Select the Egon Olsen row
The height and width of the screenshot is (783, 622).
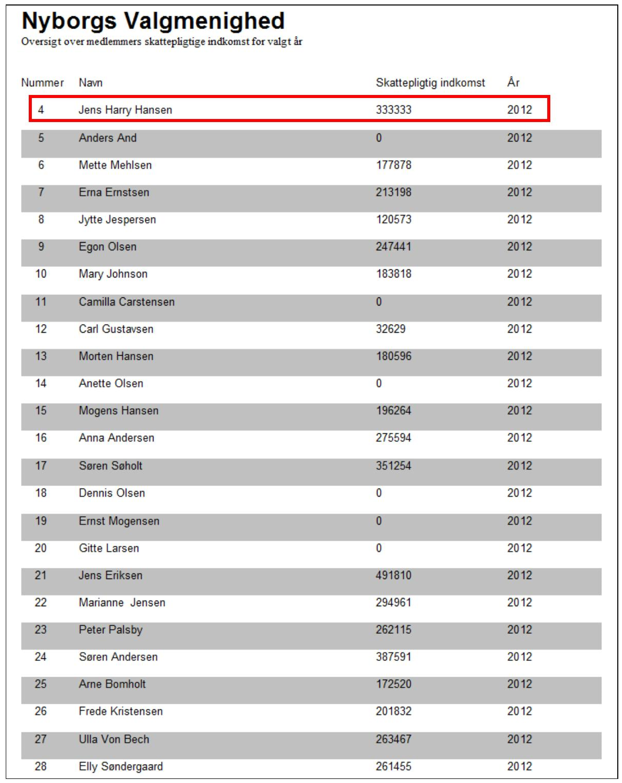(x=311, y=253)
